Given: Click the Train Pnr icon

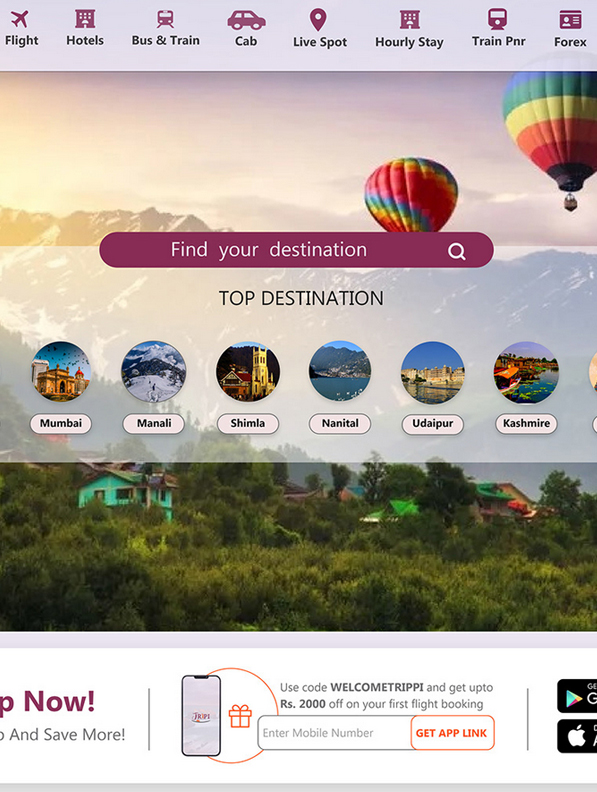Looking at the screenshot, I should click(498, 19).
